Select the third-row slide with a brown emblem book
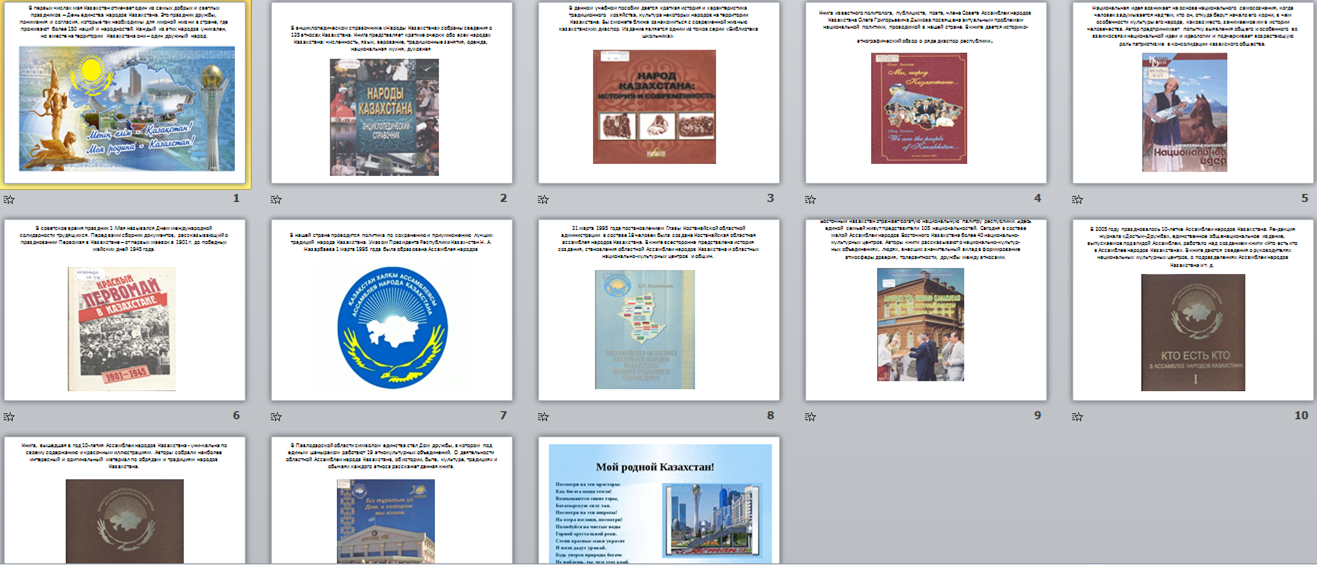 tap(124, 500)
